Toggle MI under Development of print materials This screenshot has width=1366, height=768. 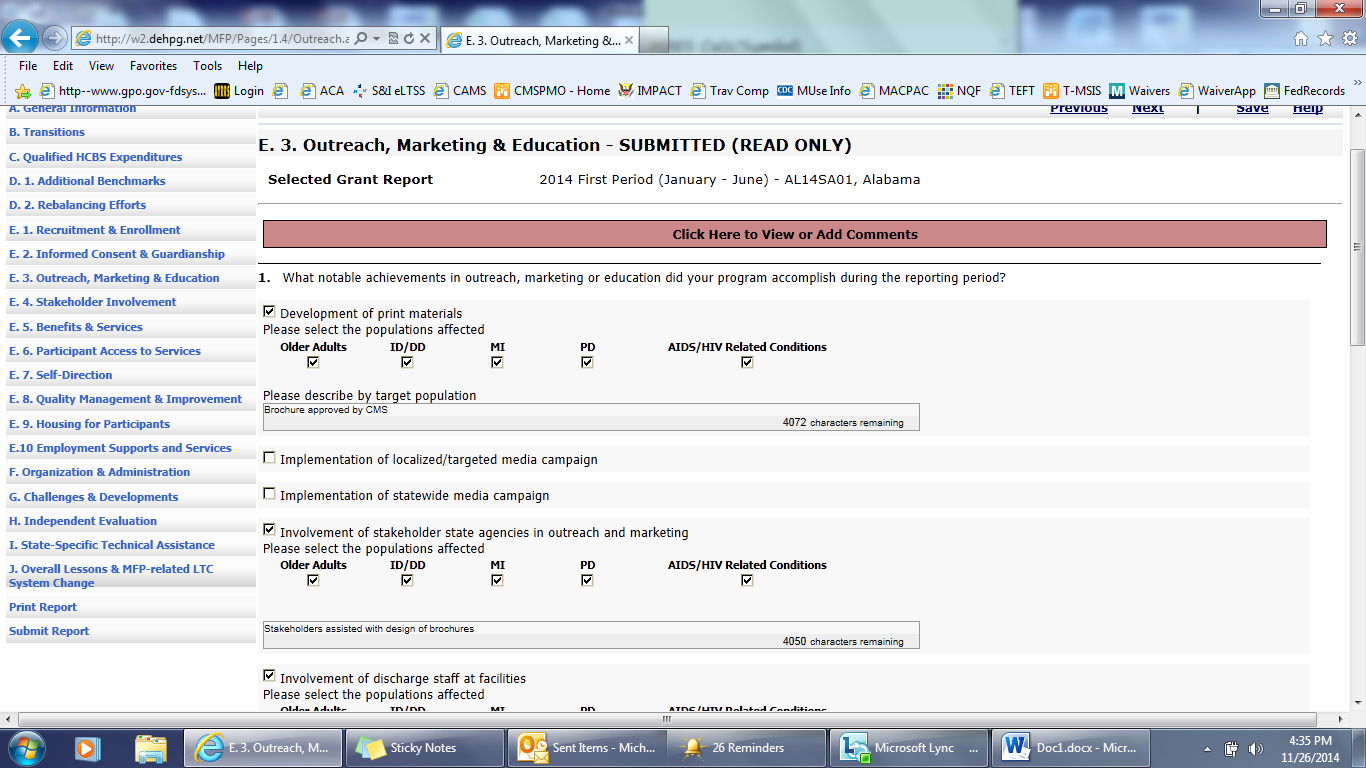pyautogui.click(x=497, y=362)
